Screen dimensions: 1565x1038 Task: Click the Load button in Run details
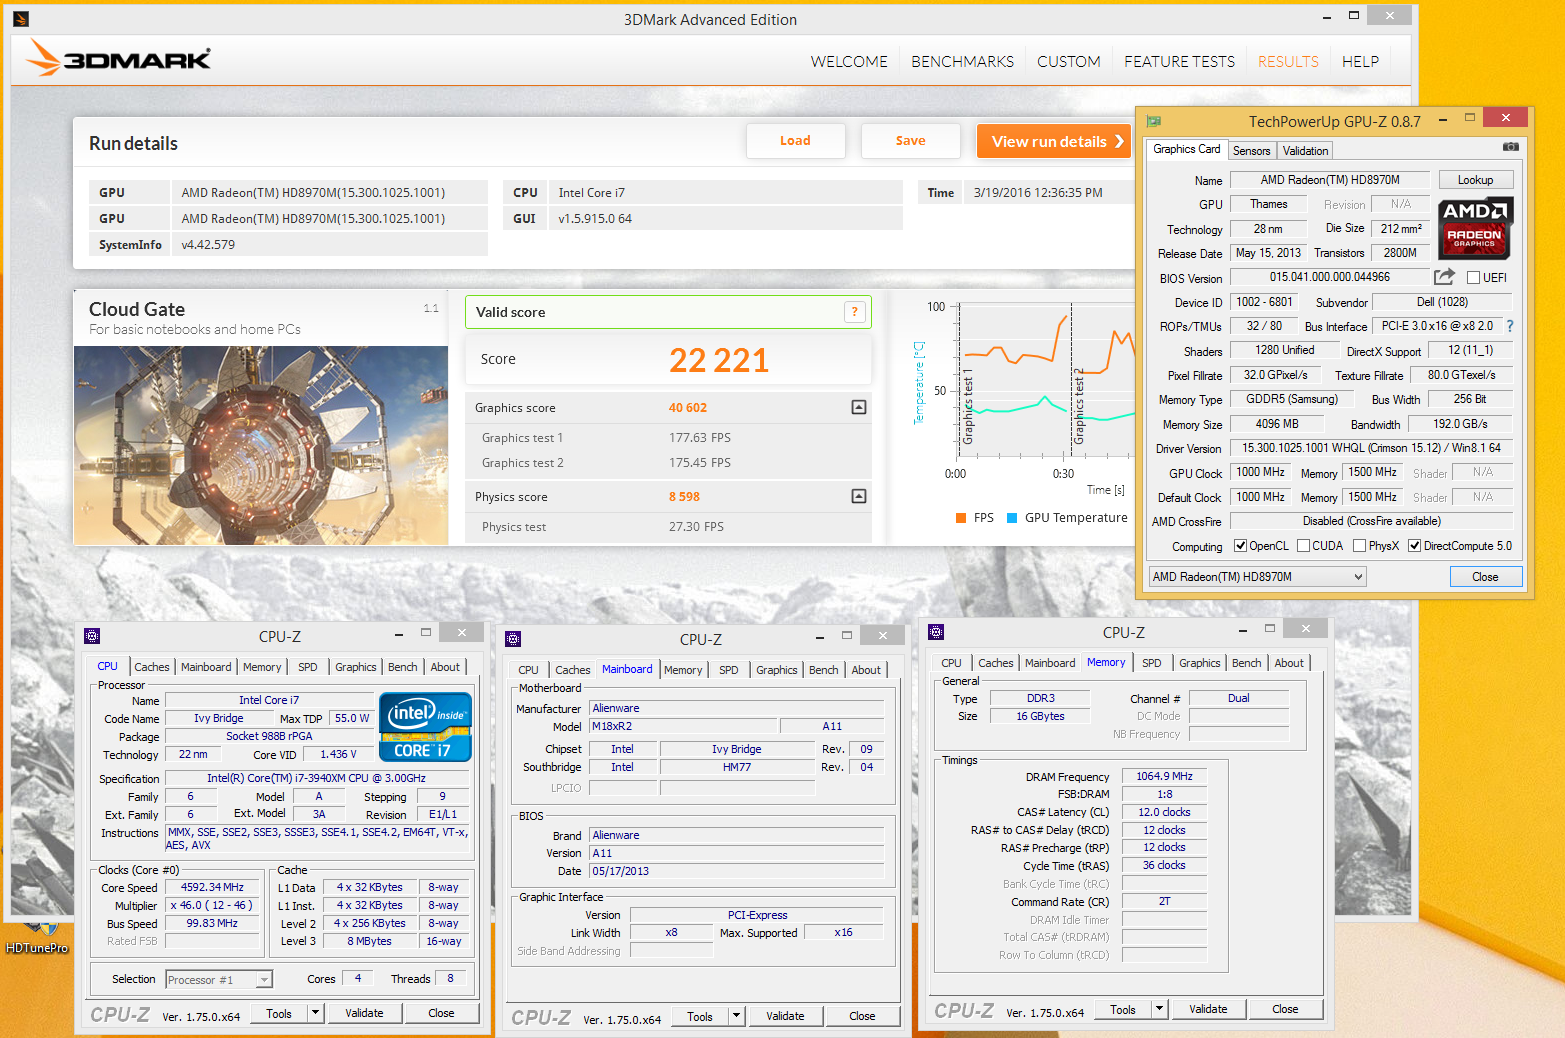[x=795, y=141]
